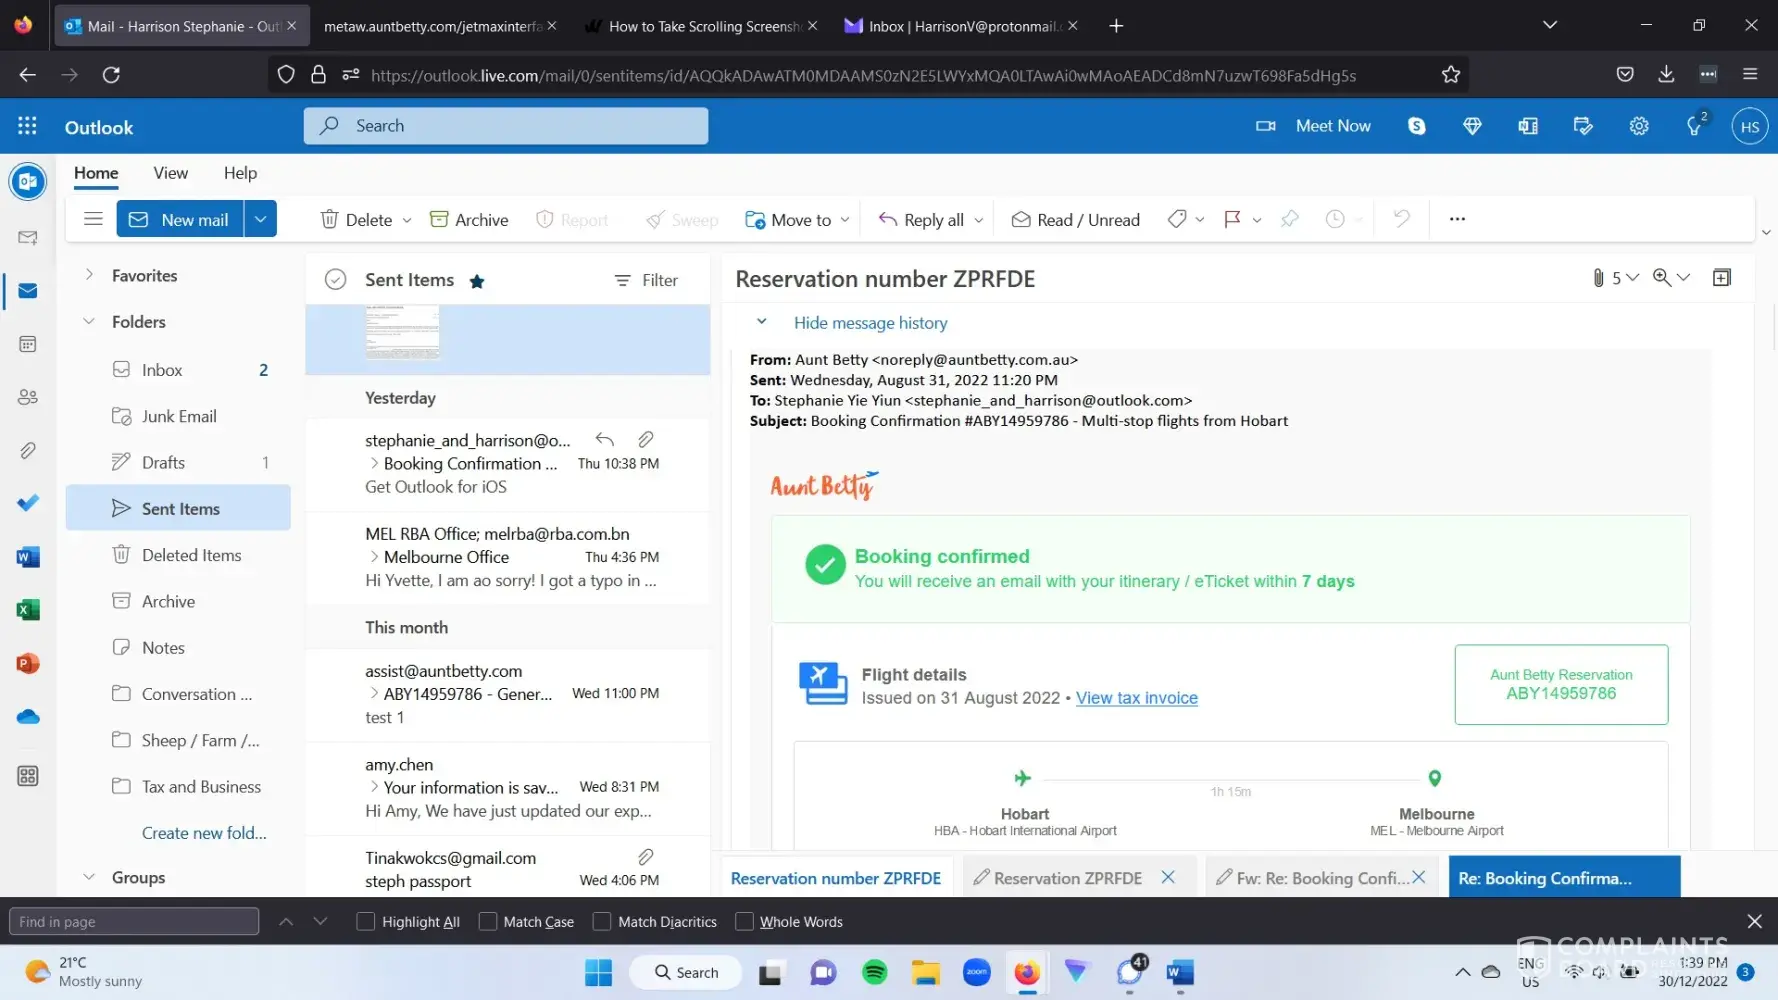The height and width of the screenshot is (1000, 1778).
Task: Follow the View tax invoice link
Action: (x=1136, y=698)
